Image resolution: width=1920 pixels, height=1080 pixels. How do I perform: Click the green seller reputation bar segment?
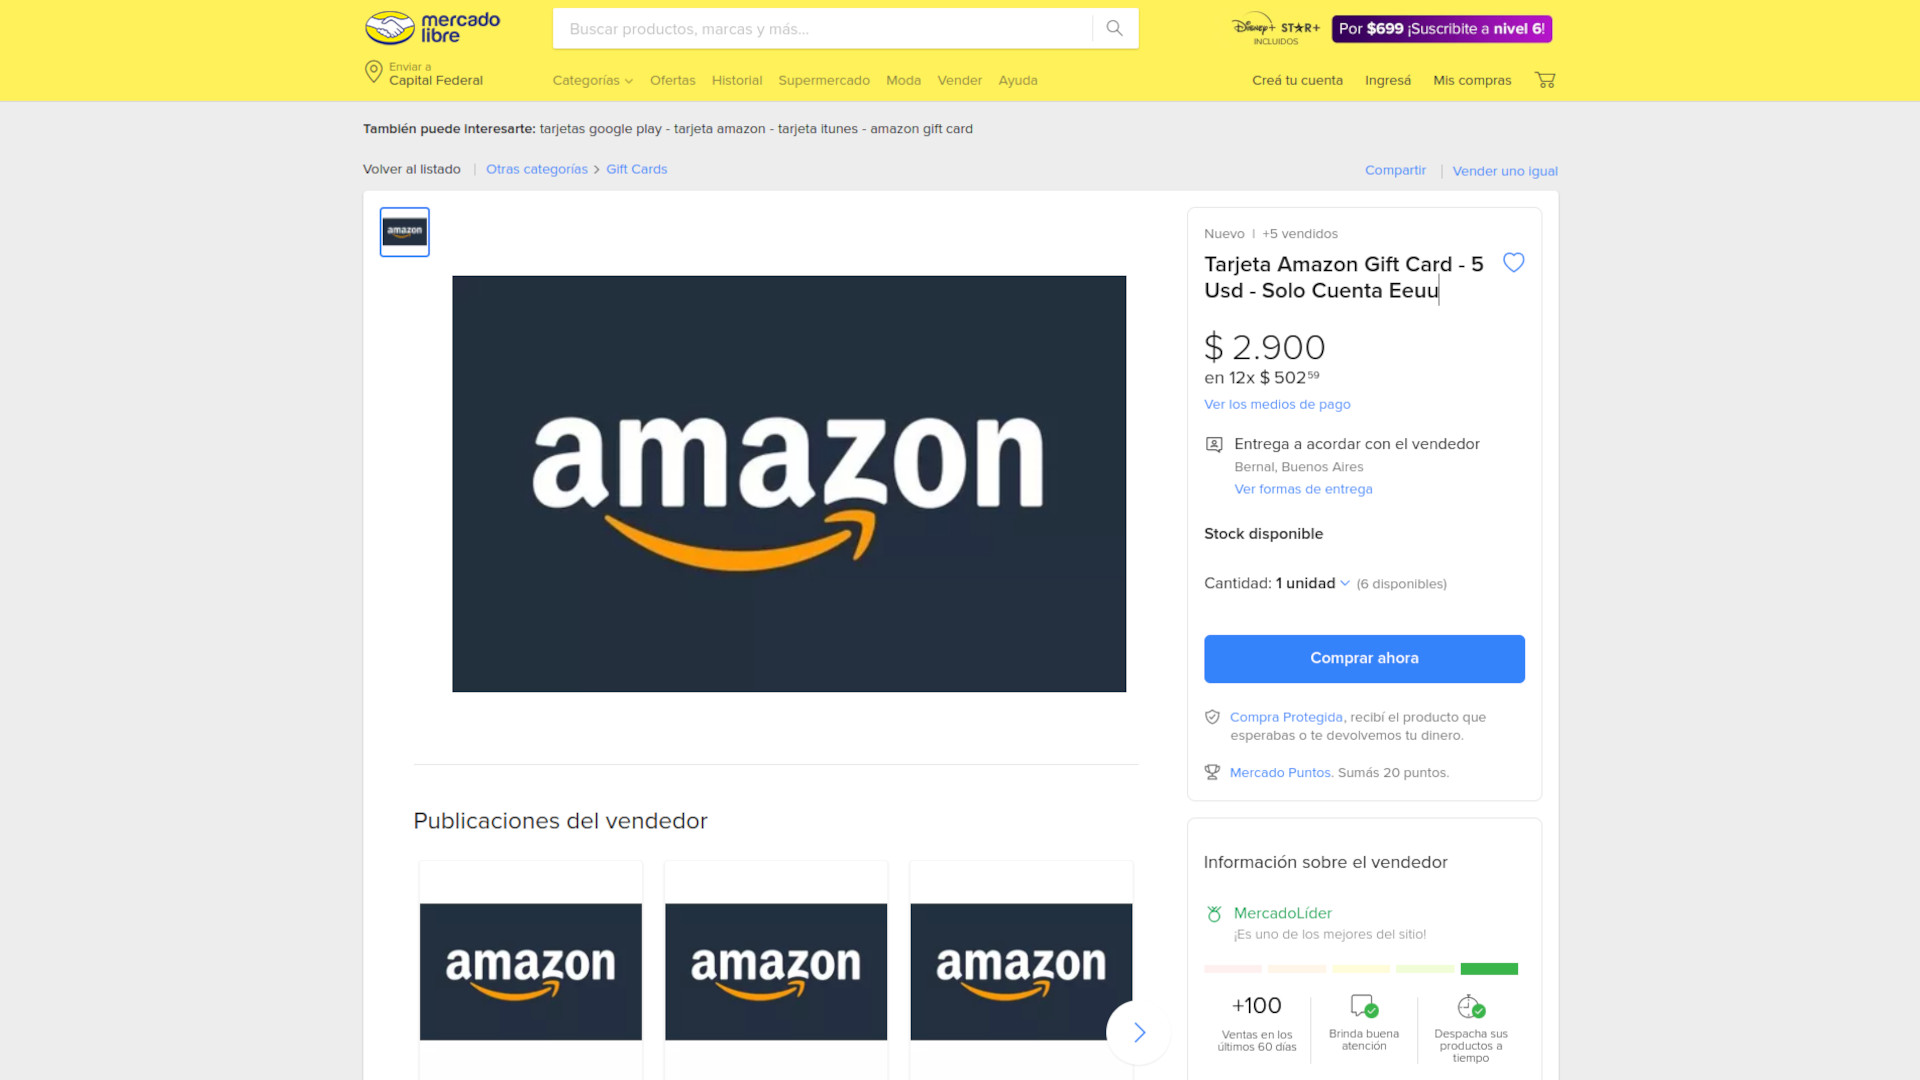(x=1489, y=969)
